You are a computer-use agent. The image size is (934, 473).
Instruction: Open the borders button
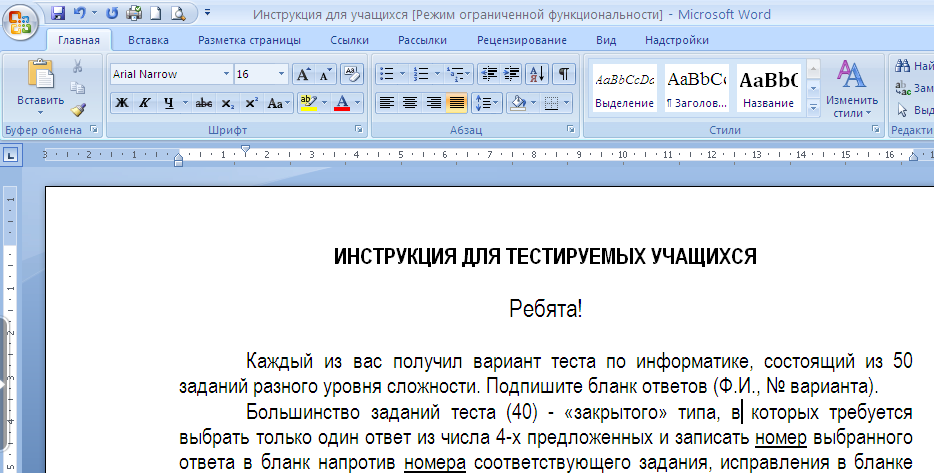(552, 103)
